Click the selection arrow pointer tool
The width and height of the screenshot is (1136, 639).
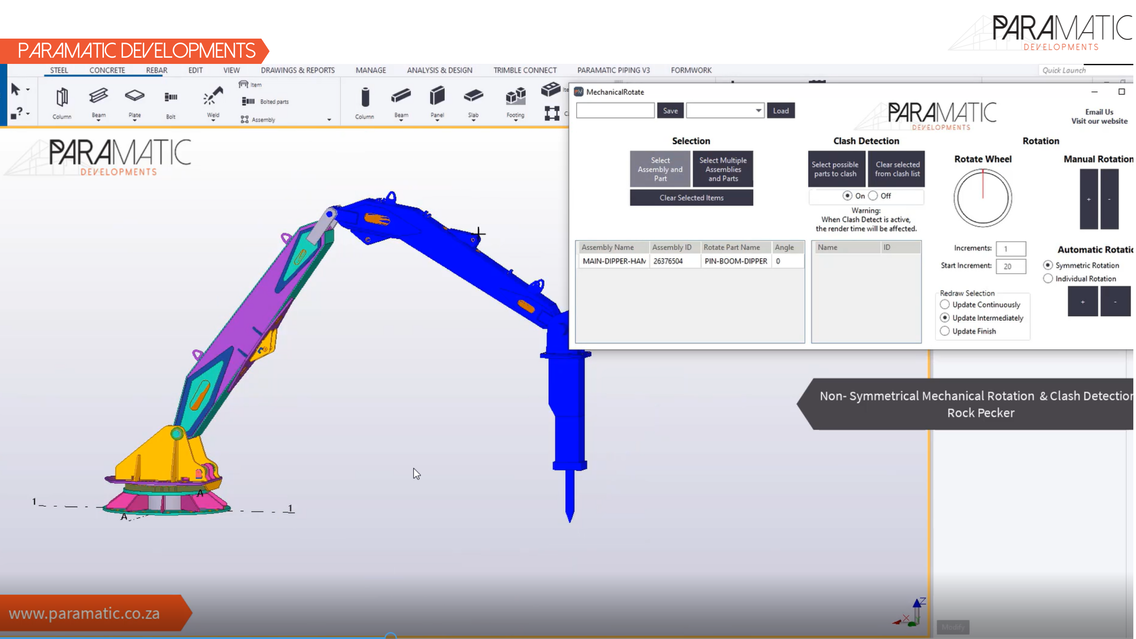coord(15,90)
